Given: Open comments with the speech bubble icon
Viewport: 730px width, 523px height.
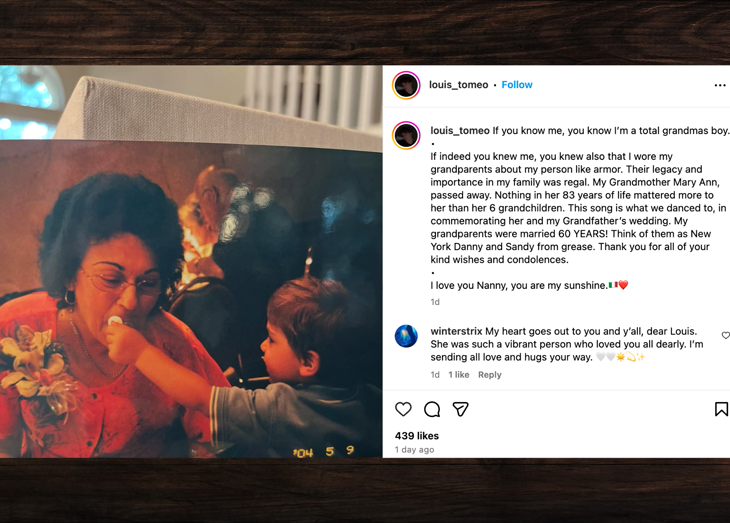Looking at the screenshot, I should [x=432, y=409].
